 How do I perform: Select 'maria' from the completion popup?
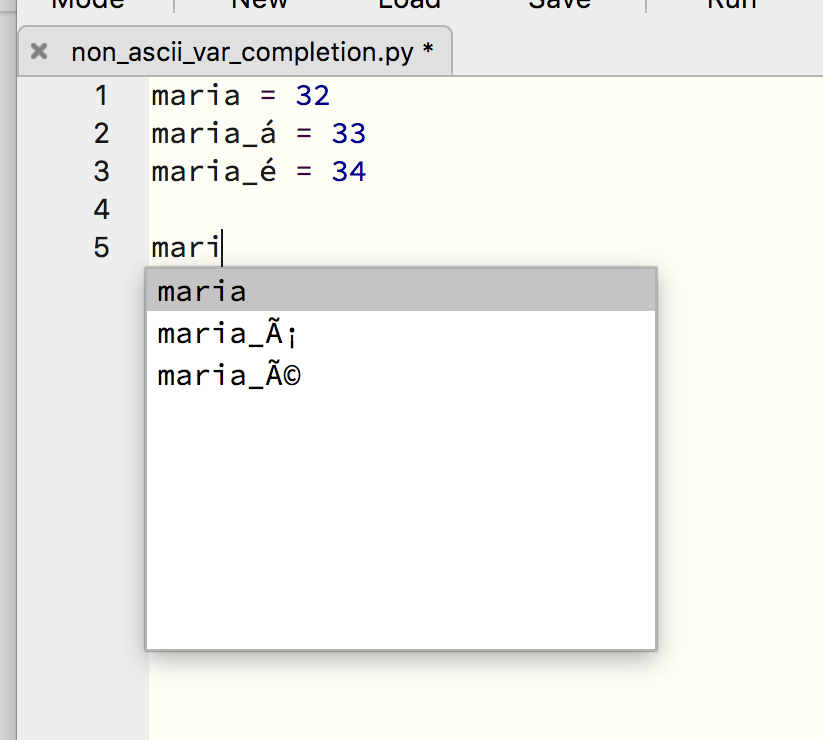click(x=202, y=290)
